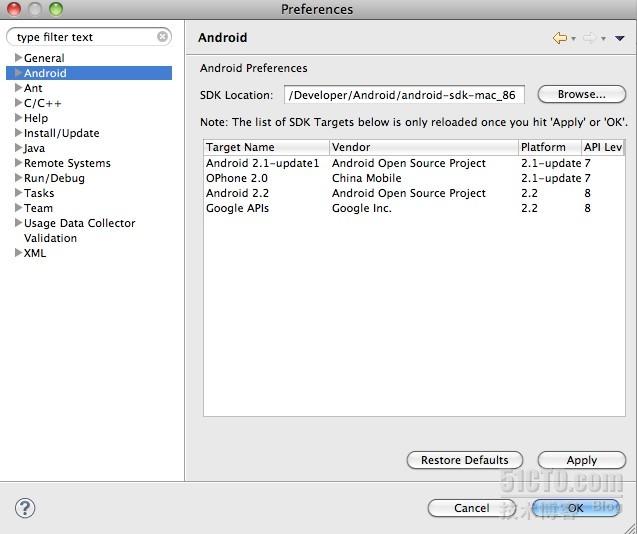Expand the Run/Debug node

tap(18, 178)
